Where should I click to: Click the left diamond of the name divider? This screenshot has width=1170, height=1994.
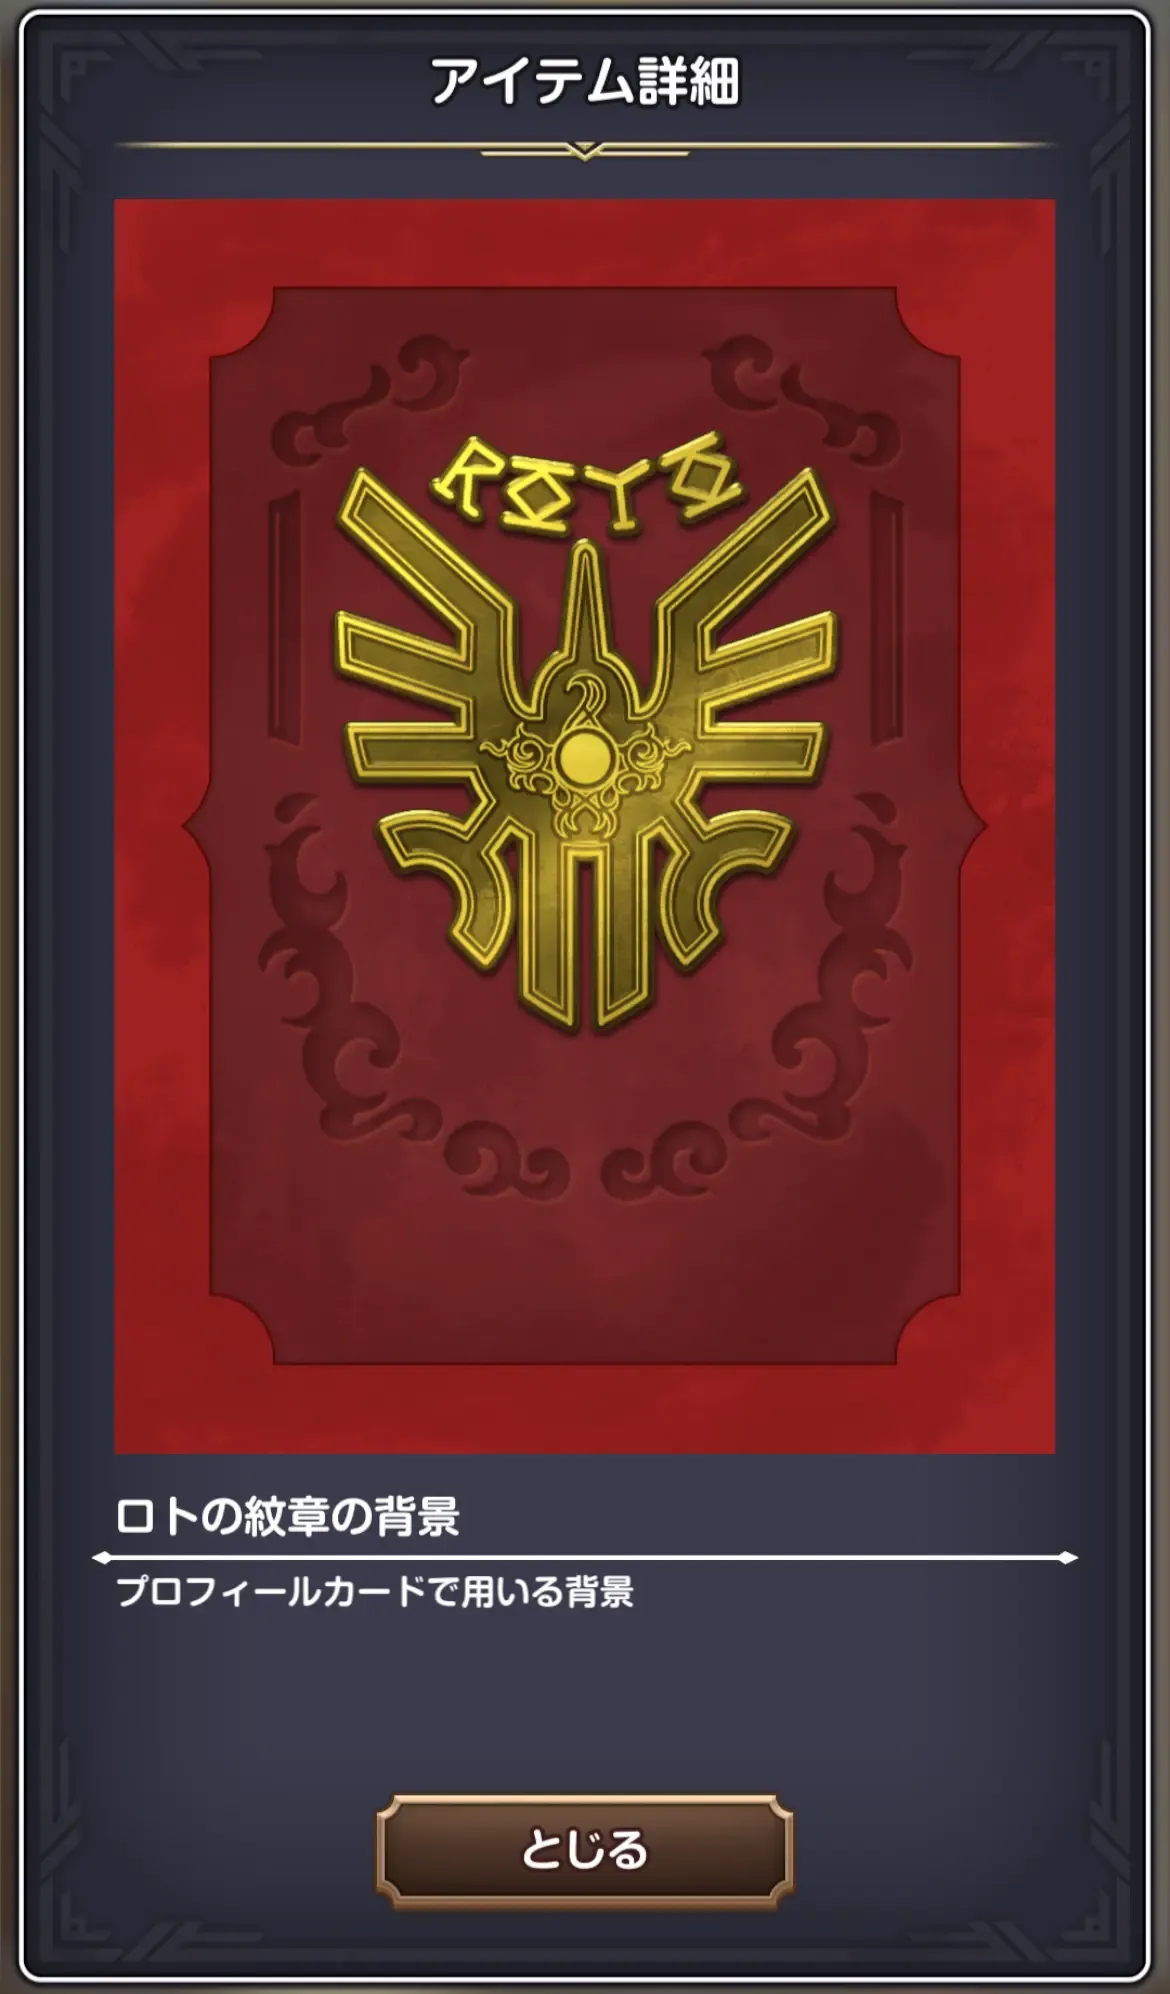[102, 1557]
